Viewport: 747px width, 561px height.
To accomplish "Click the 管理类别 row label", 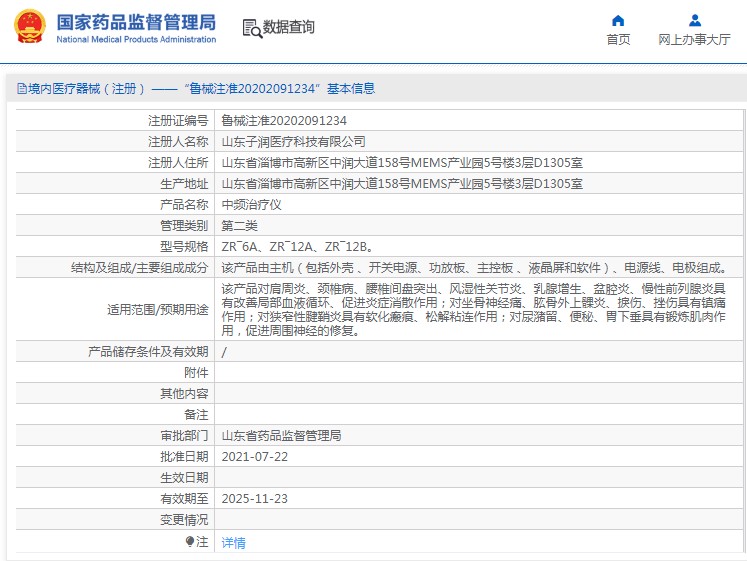I will point(184,226).
